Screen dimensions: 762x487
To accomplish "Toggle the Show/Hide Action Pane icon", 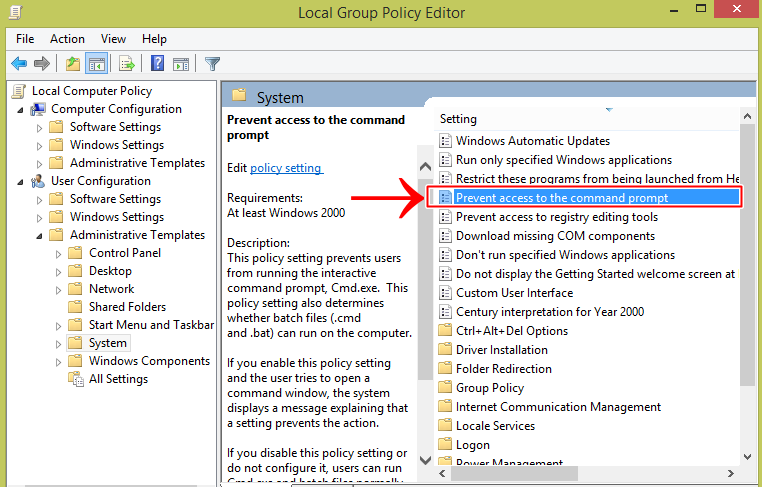I will click(181, 64).
